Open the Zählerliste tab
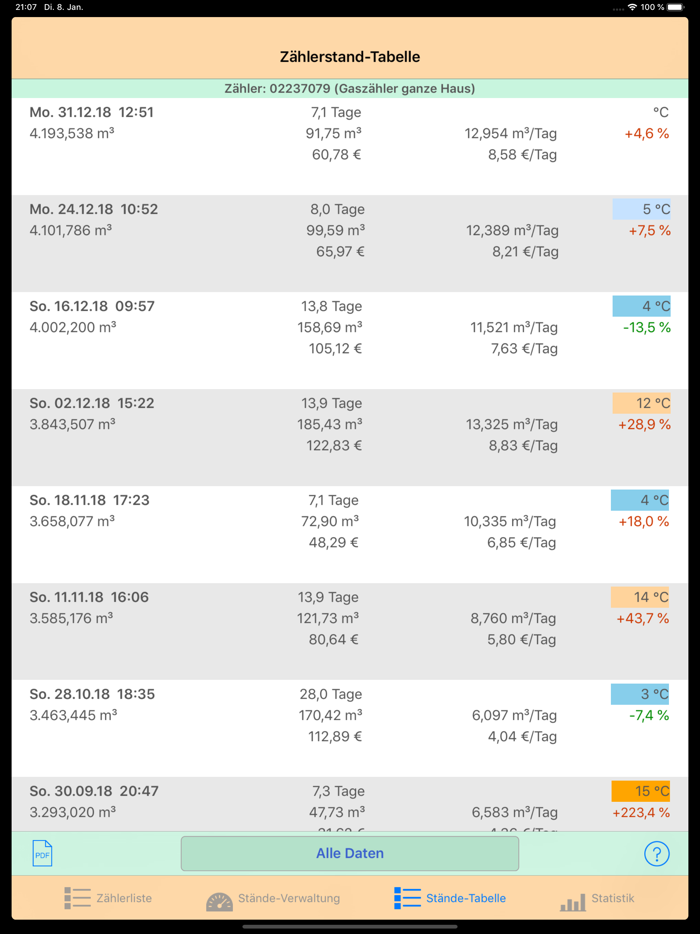The image size is (700, 934). 123,898
